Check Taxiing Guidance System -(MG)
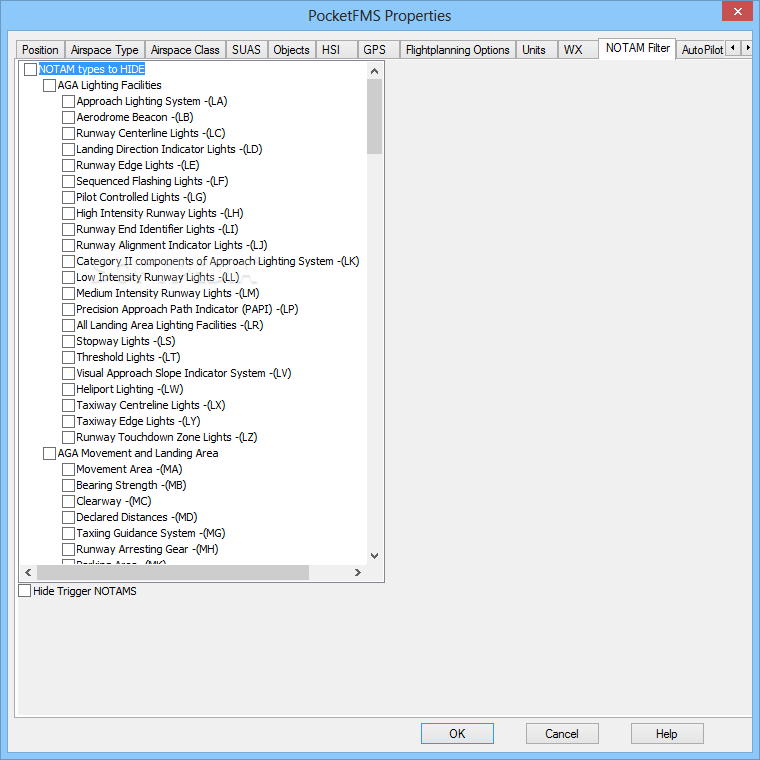Image resolution: width=760 pixels, height=760 pixels. (68, 533)
